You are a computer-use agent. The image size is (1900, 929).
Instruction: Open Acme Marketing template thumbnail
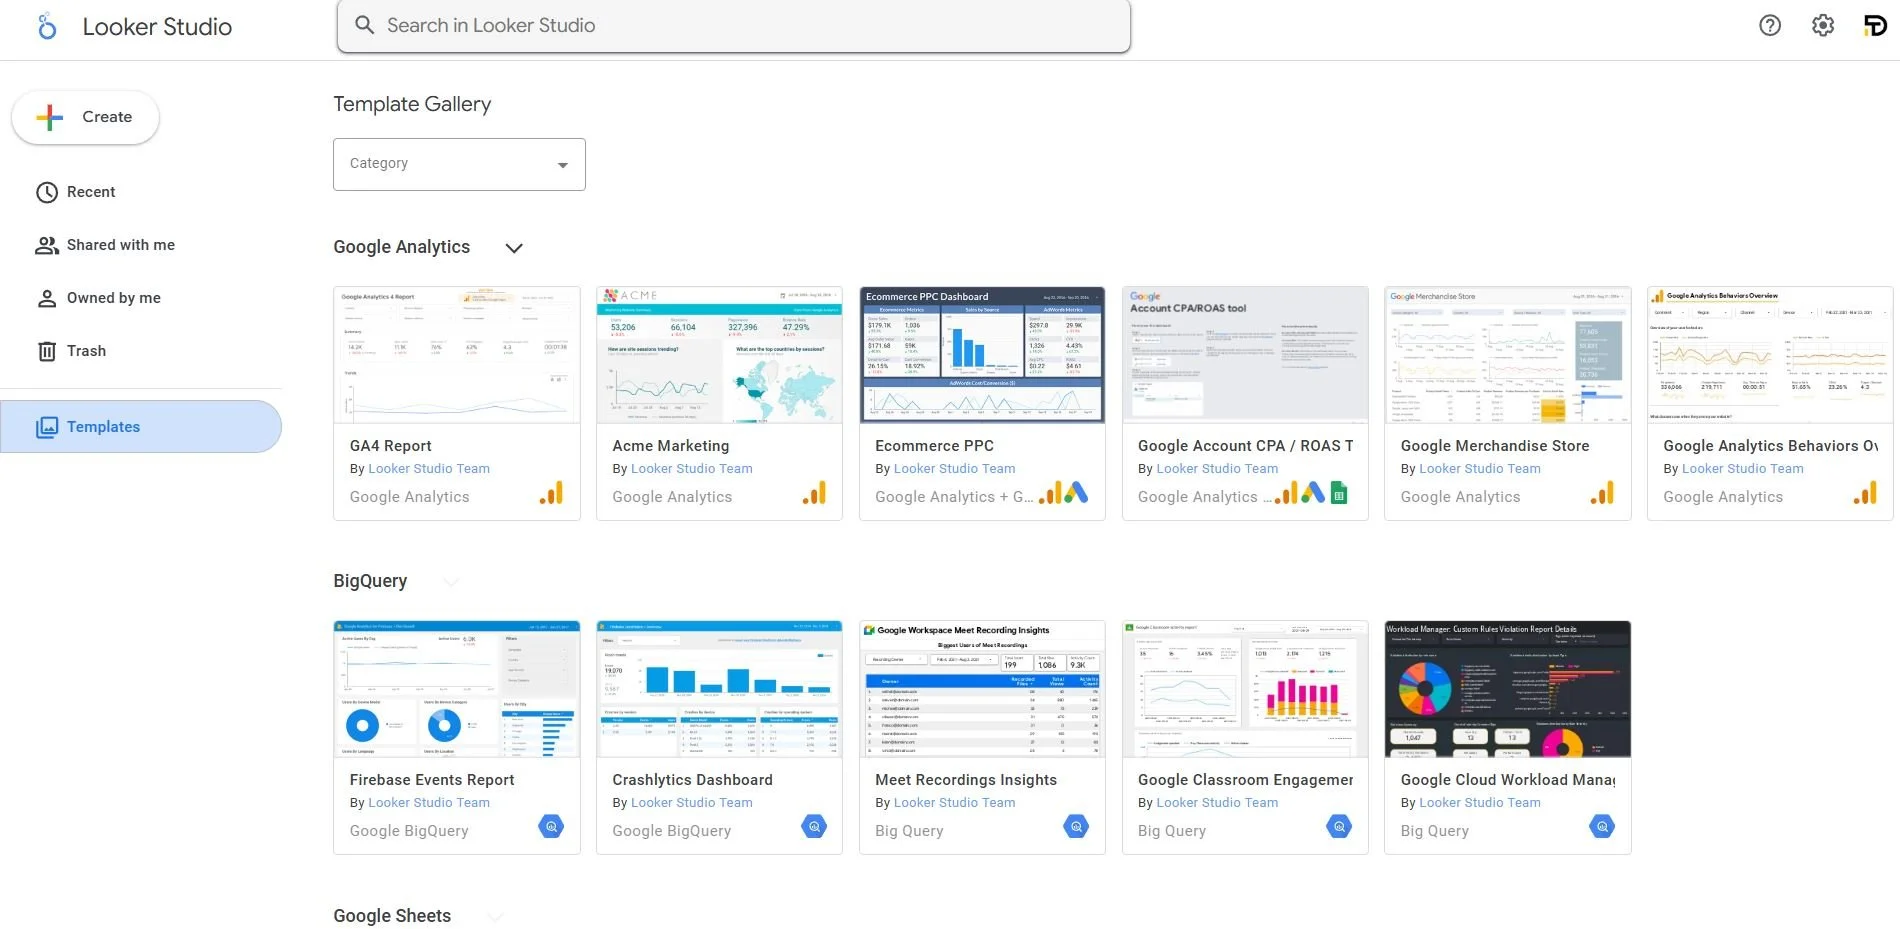coord(719,355)
